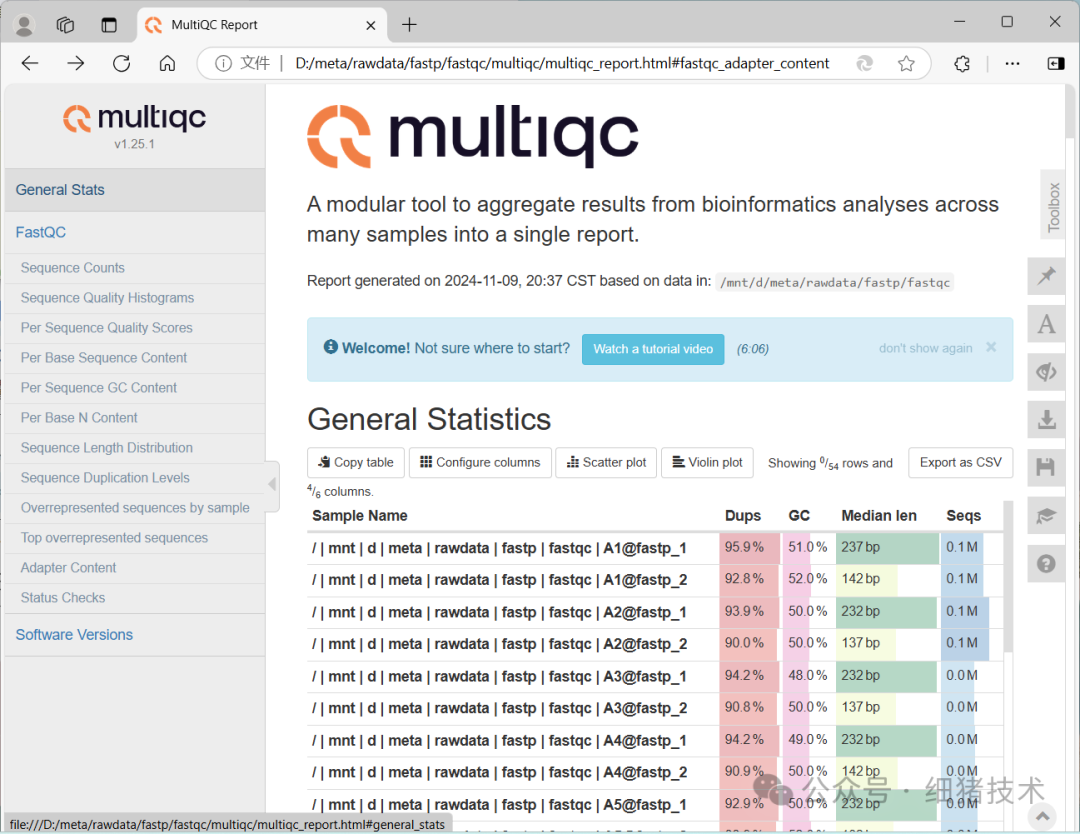This screenshot has width=1080, height=834.
Task: Close the welcome message with the X
Action: pos(990,348)
